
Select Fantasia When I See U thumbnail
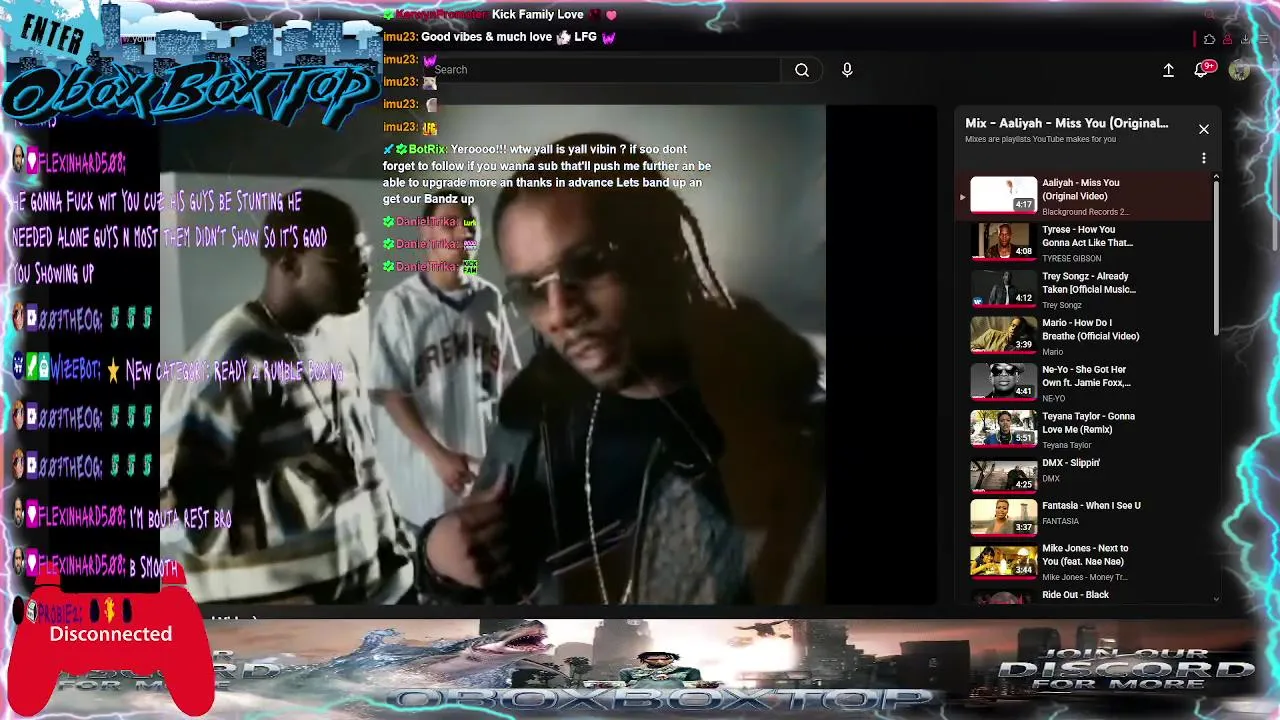tap(1003, 516)
